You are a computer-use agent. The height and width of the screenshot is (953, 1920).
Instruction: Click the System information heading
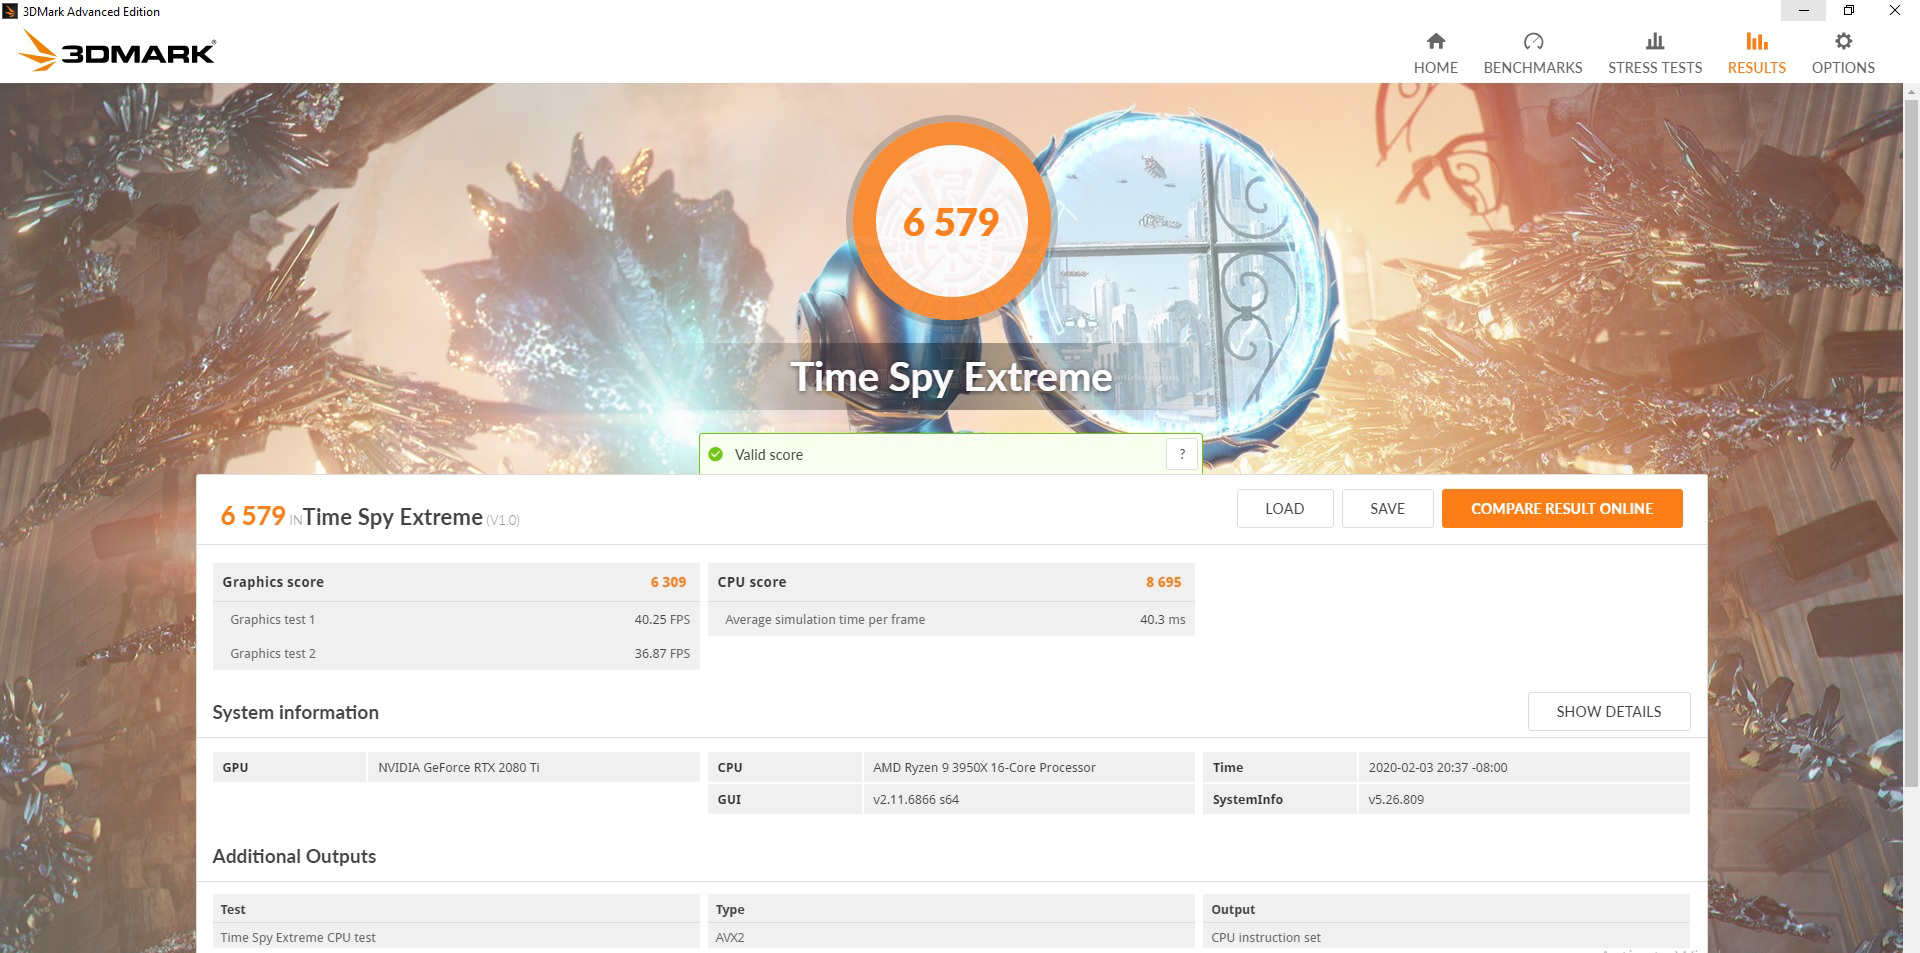(295, 712)
